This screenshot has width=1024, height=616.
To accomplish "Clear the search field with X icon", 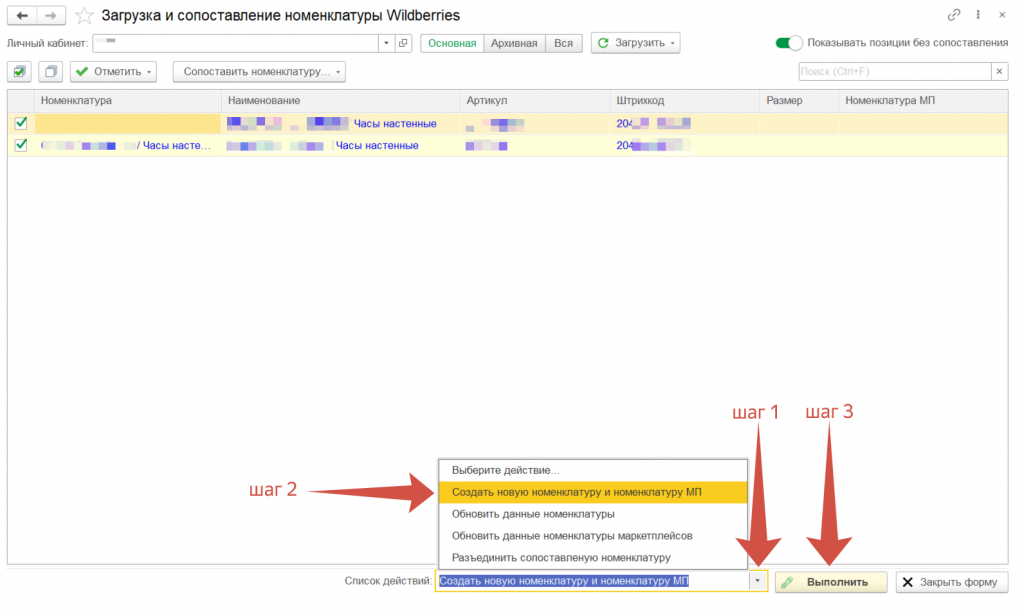I will tap(998, 72).
